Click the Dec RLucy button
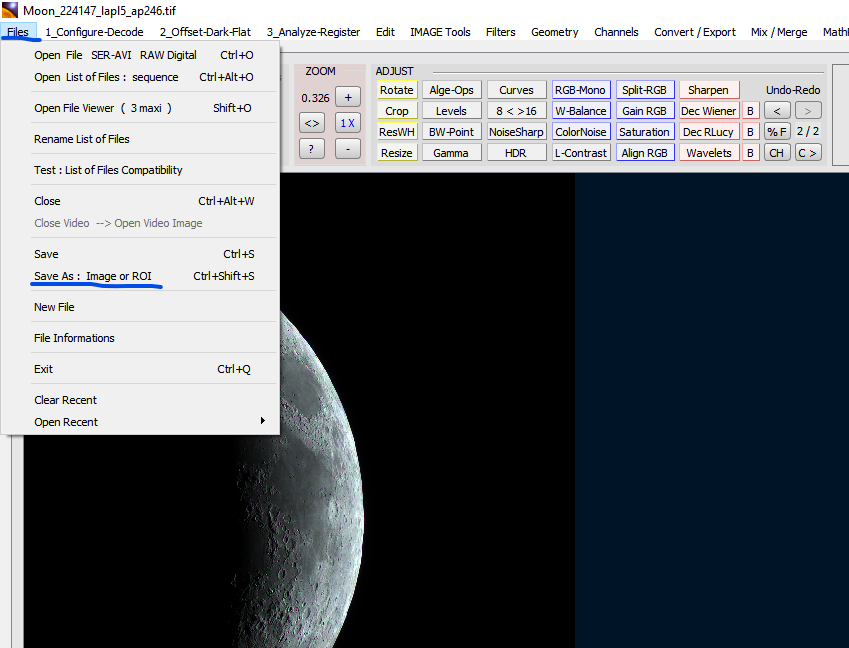This screenshot has width=849, height=648. tap(709, 132)
